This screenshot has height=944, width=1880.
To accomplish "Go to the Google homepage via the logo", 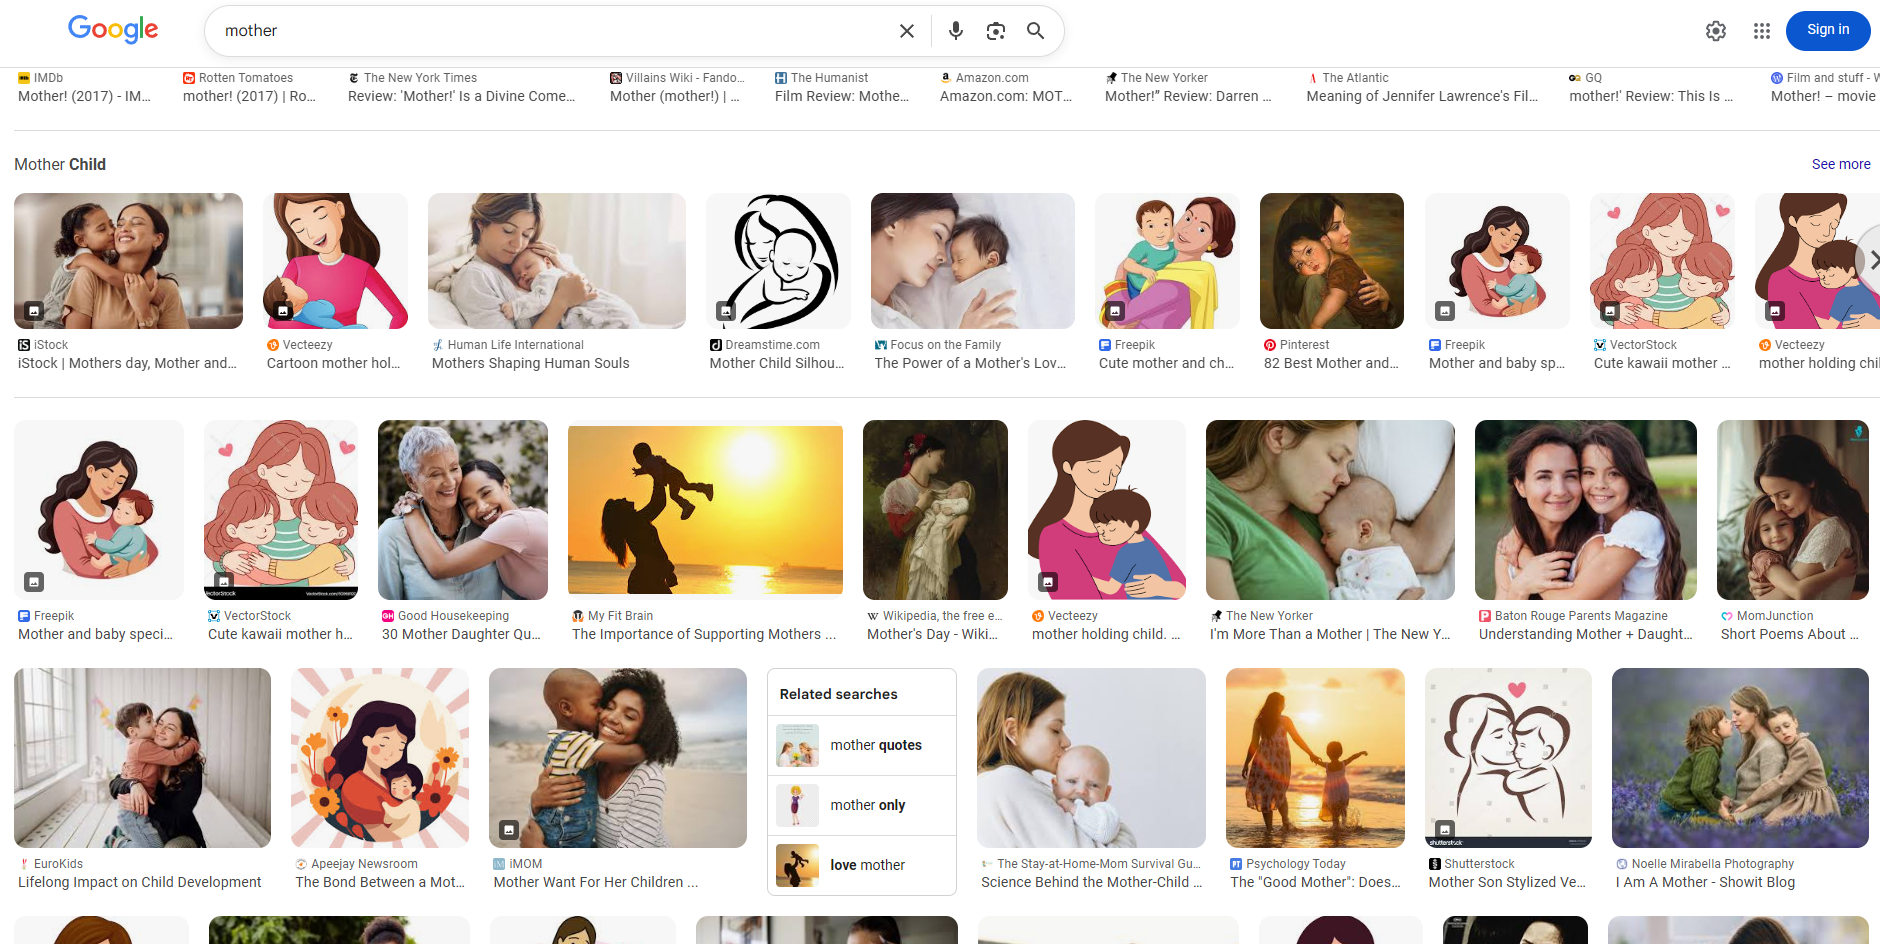I will (113, 30).
